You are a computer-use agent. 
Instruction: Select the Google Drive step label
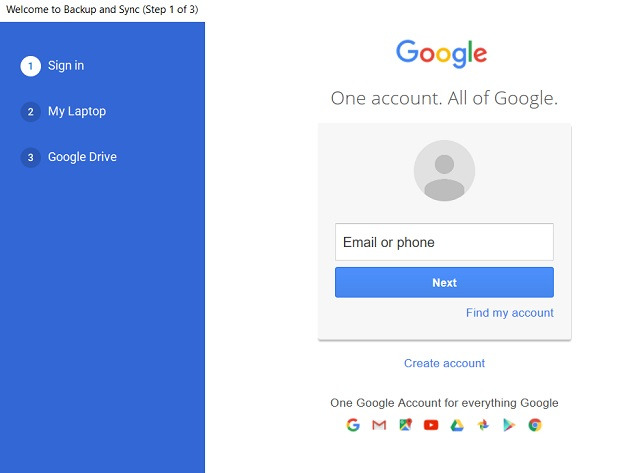(82, 157)
